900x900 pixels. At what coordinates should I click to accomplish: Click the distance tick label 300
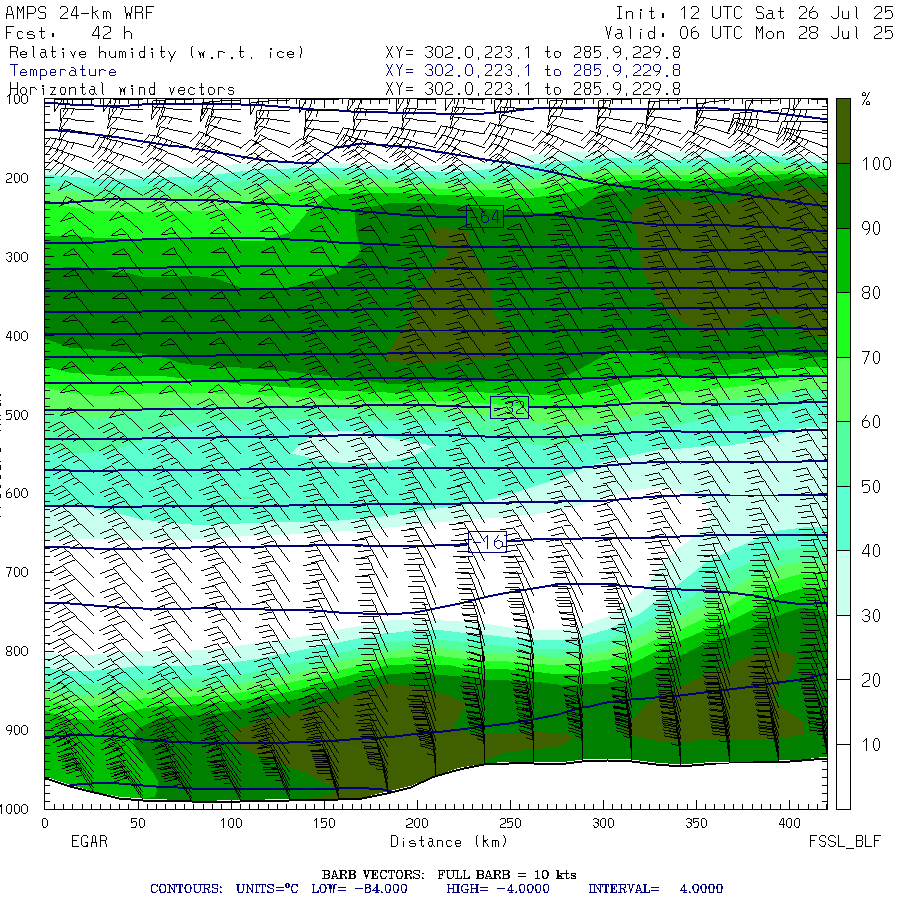coord(603,823)
